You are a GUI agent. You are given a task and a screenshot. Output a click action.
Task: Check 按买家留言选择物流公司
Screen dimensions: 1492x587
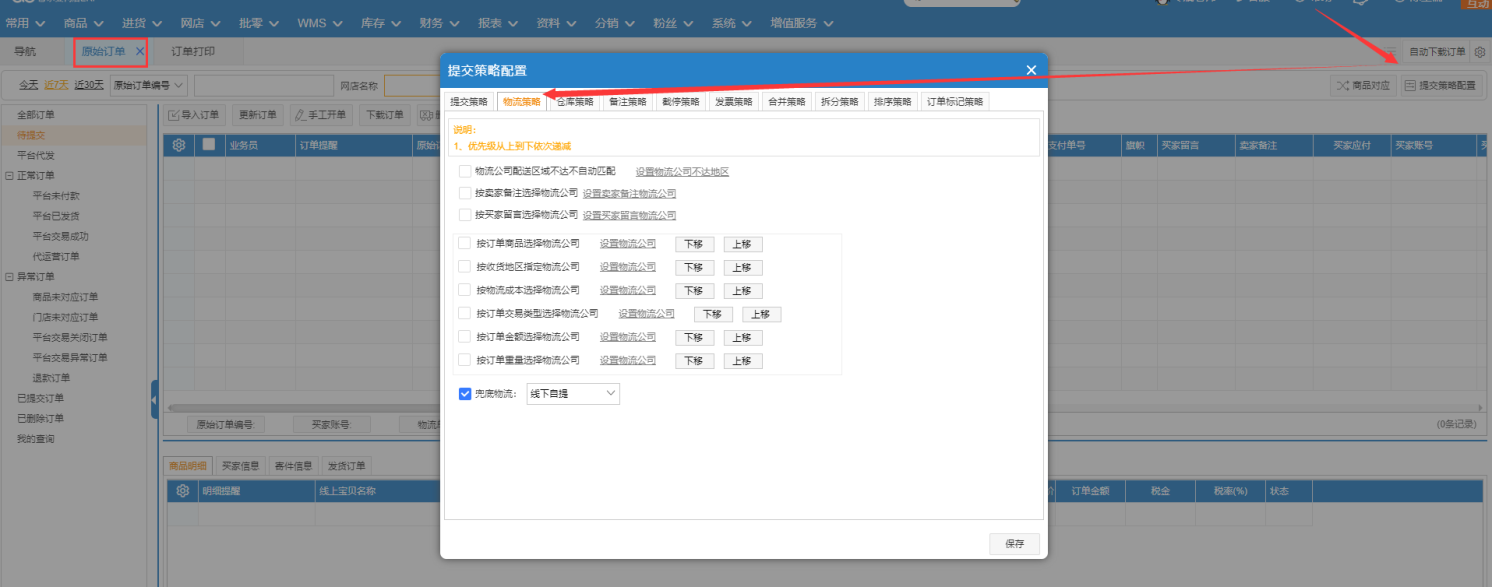[x=464, y=215]
